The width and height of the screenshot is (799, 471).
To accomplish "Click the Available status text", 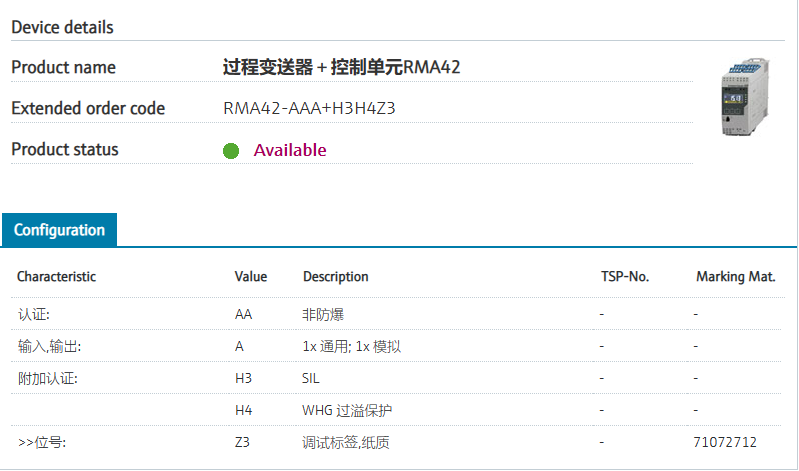I will coord(290,150).
